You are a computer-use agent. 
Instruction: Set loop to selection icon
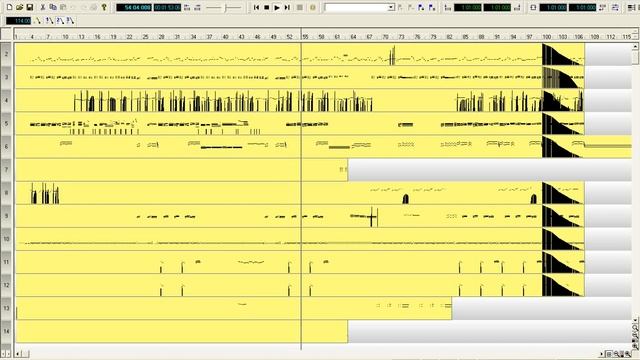tap(603, 7)
